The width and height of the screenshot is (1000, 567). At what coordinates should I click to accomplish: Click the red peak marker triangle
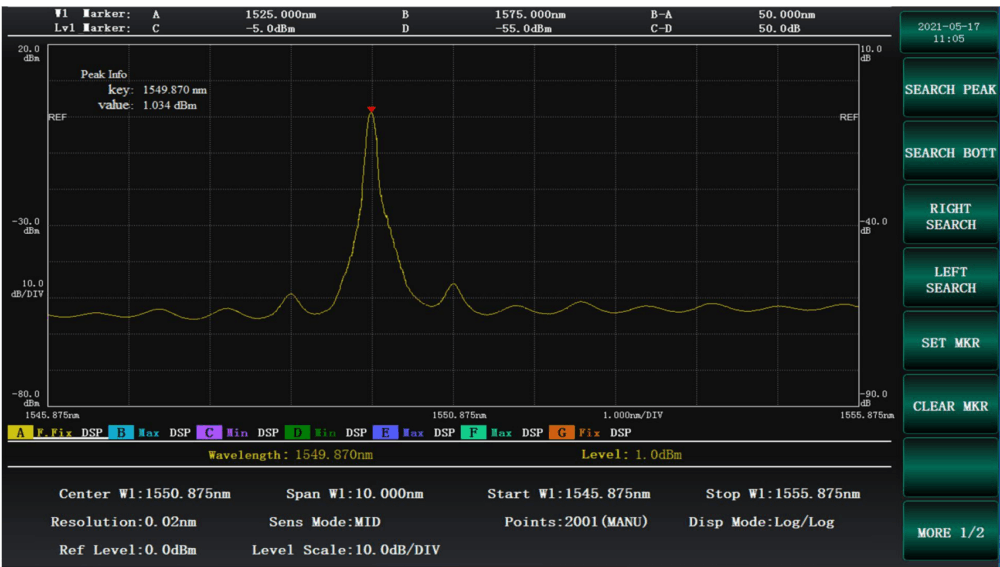[371, 109]
